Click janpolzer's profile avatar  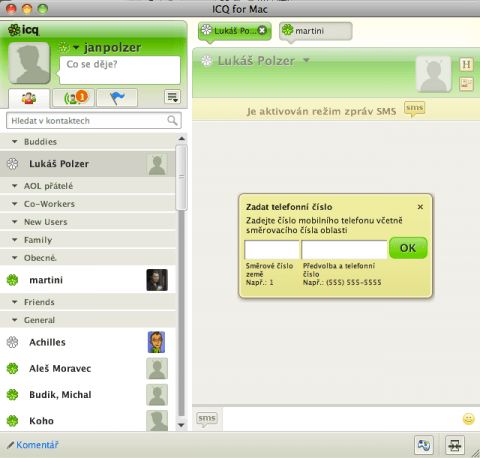point(29,63)
